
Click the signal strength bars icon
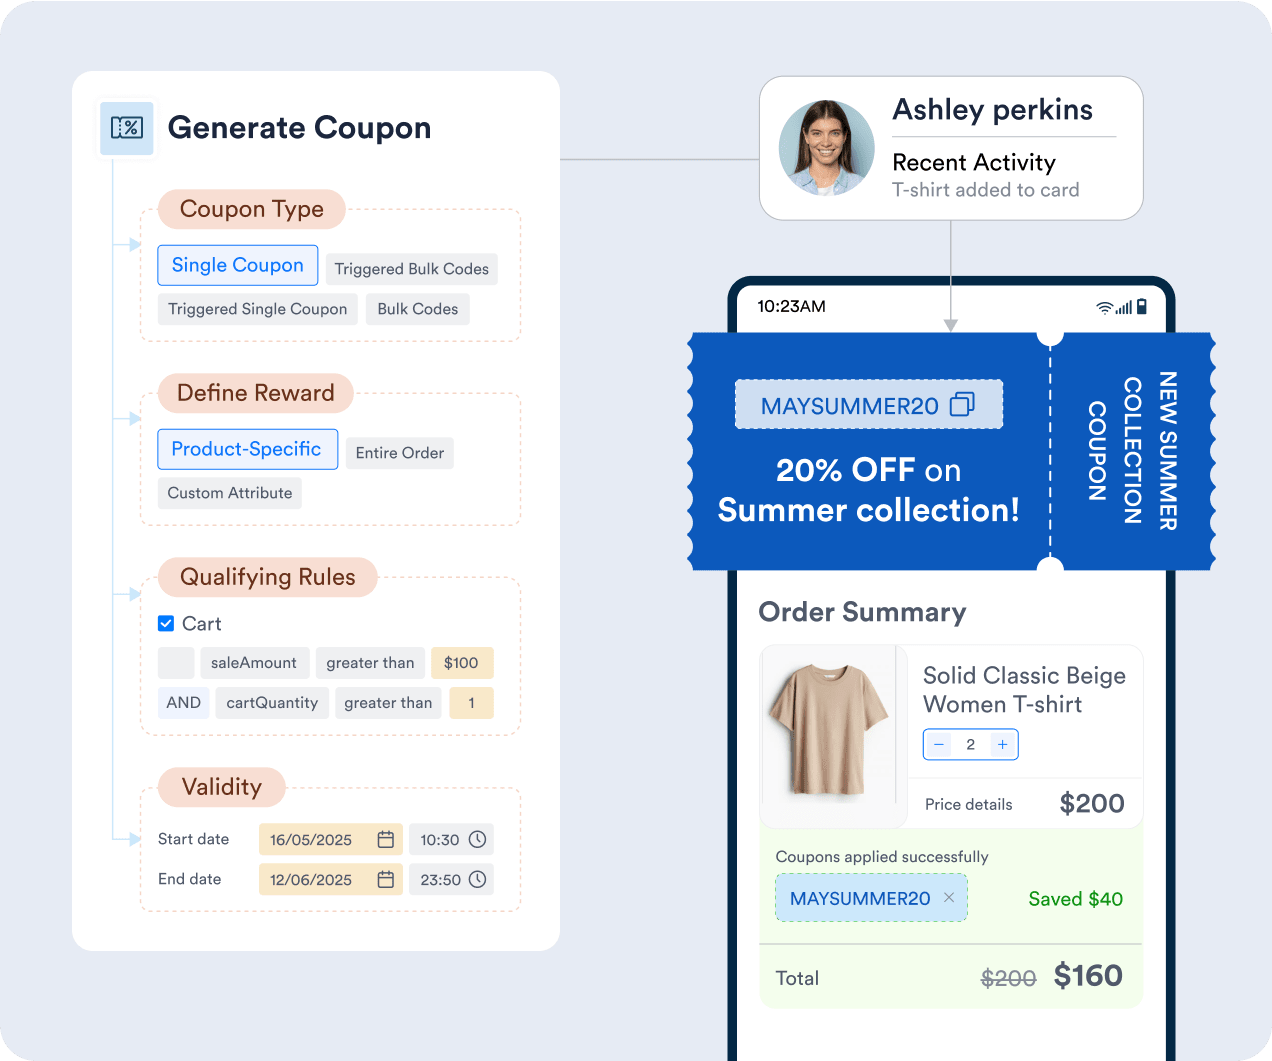tap(1124, 307)
